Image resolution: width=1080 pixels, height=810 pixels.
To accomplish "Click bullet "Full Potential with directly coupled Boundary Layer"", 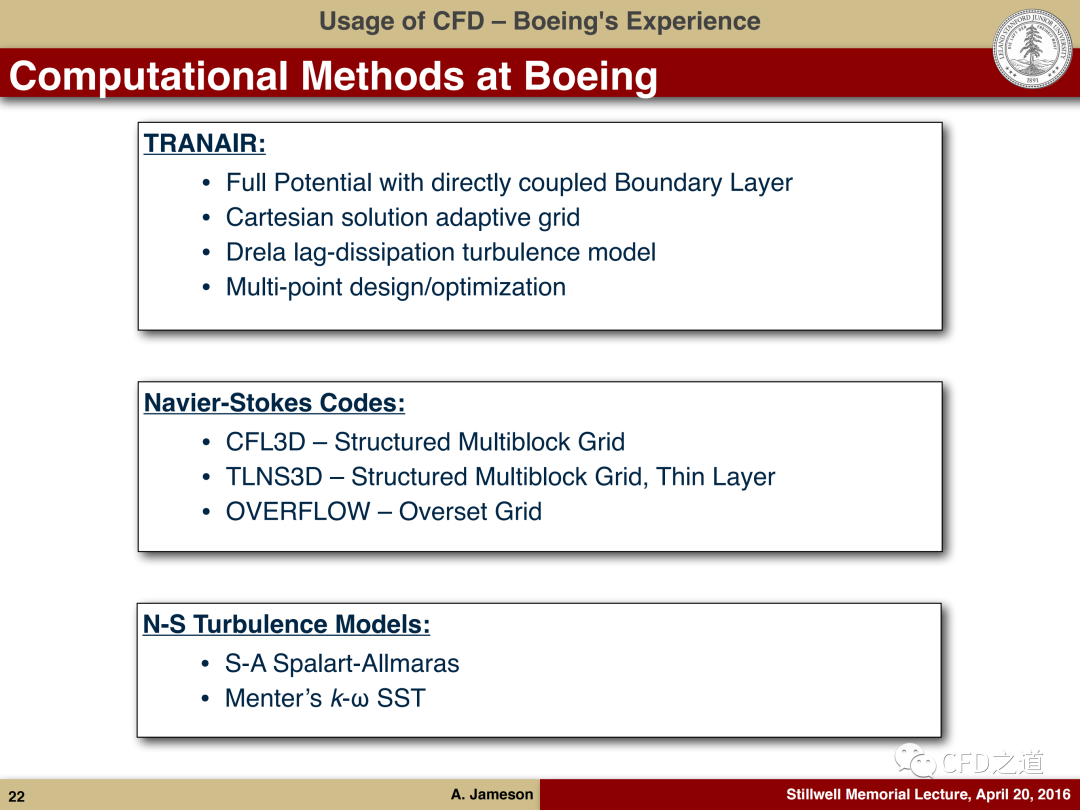I will click(509, 183).
